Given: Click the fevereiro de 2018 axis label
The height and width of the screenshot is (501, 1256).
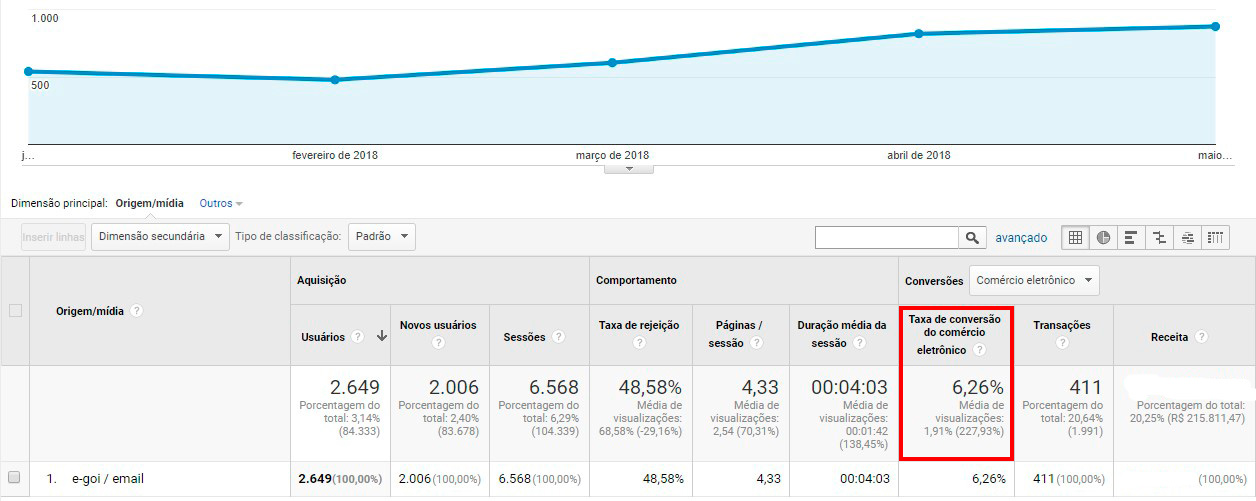Looking at the screenshot, I should point(335,155).
